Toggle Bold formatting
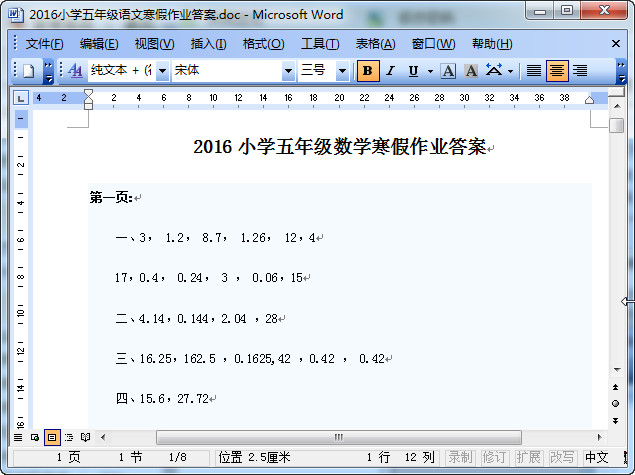The image size is (635, 475). (x=368, y=71)
